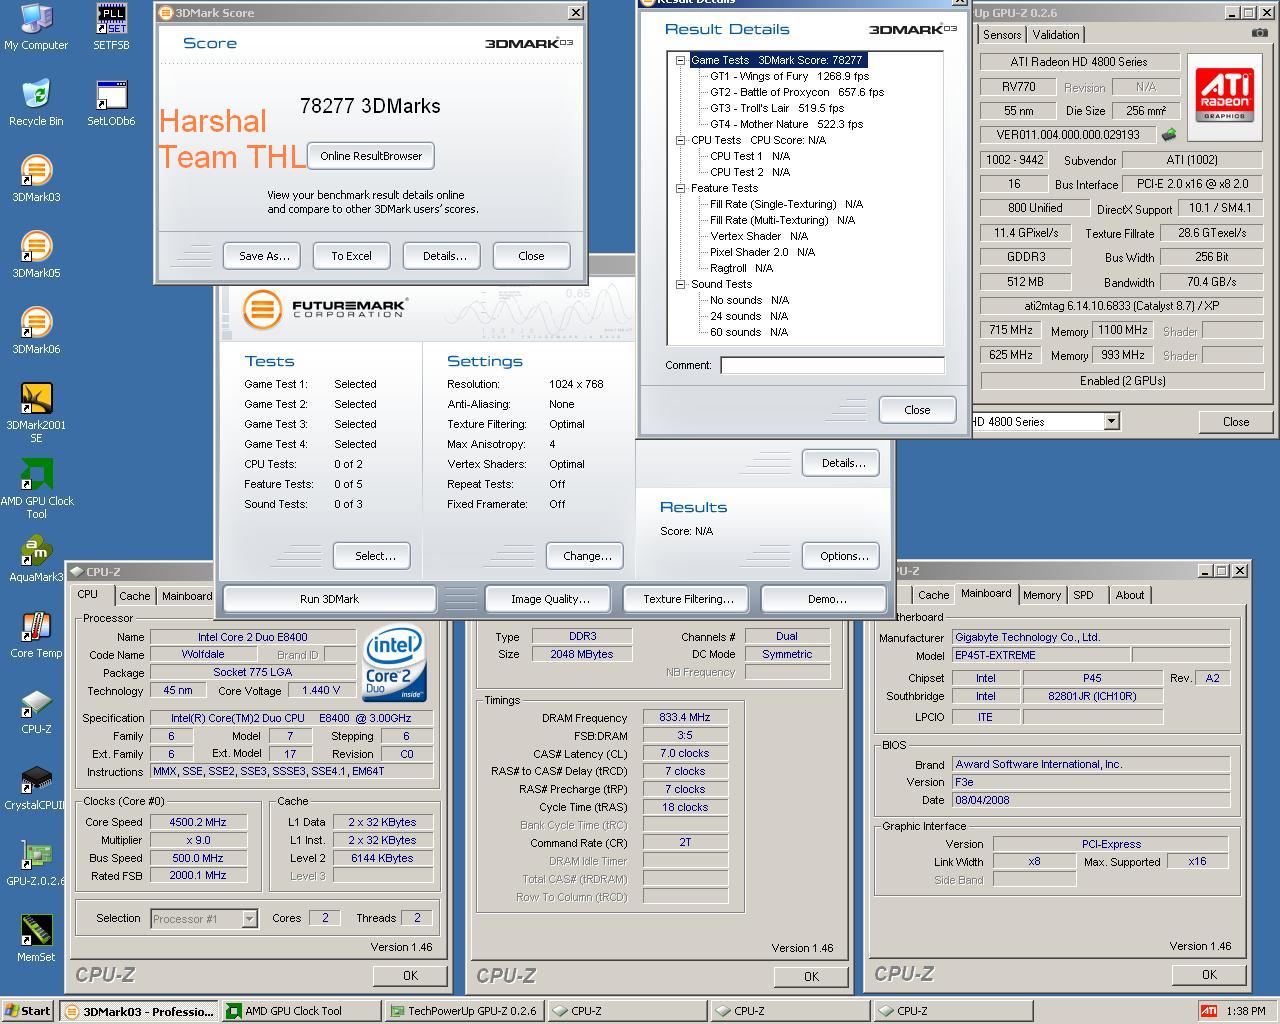Open the AquaMark3 desktop icon
This screenshot has width=1280, height=1024.
36,559
